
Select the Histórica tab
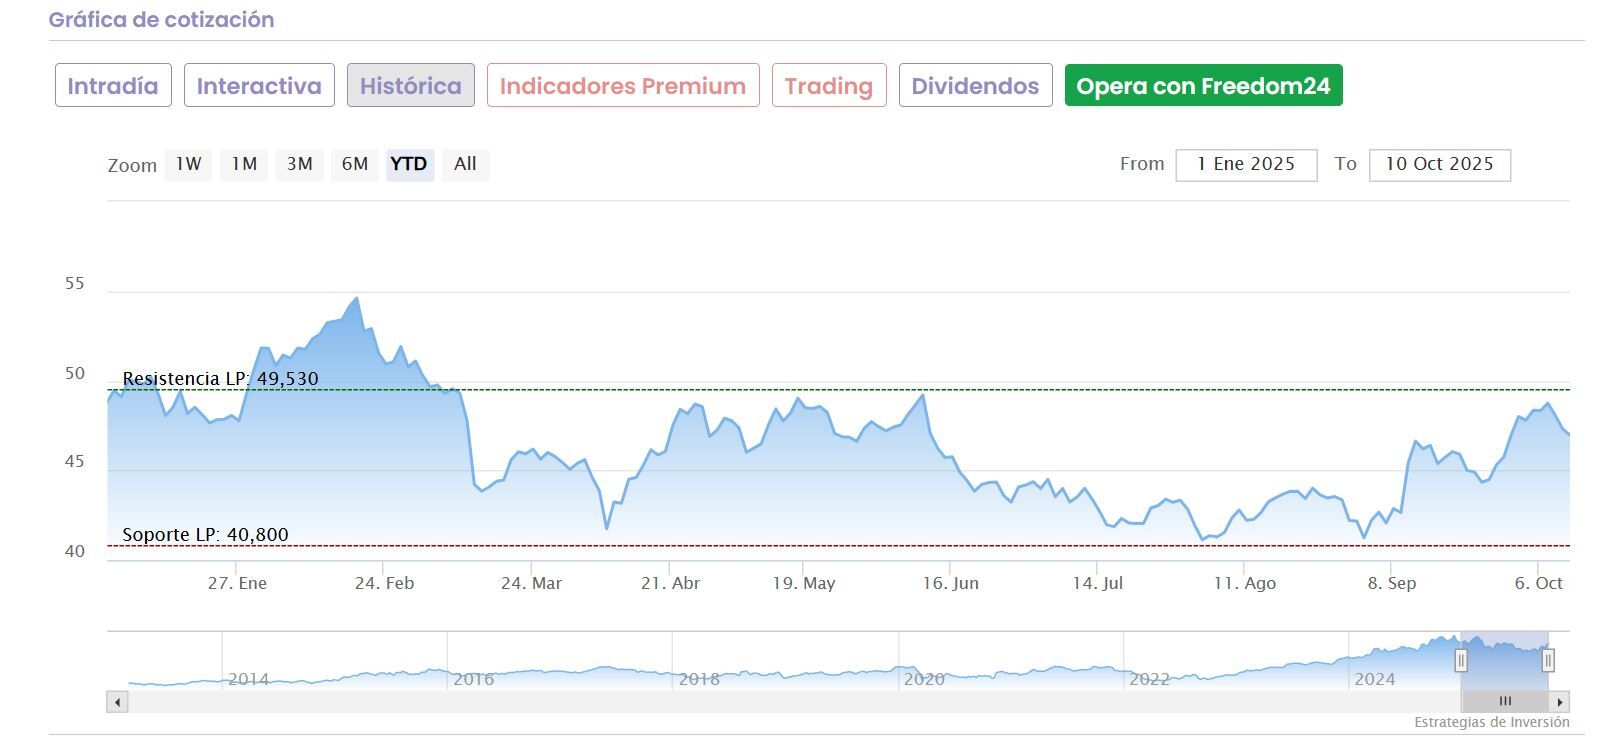click(x=411, y=86)
